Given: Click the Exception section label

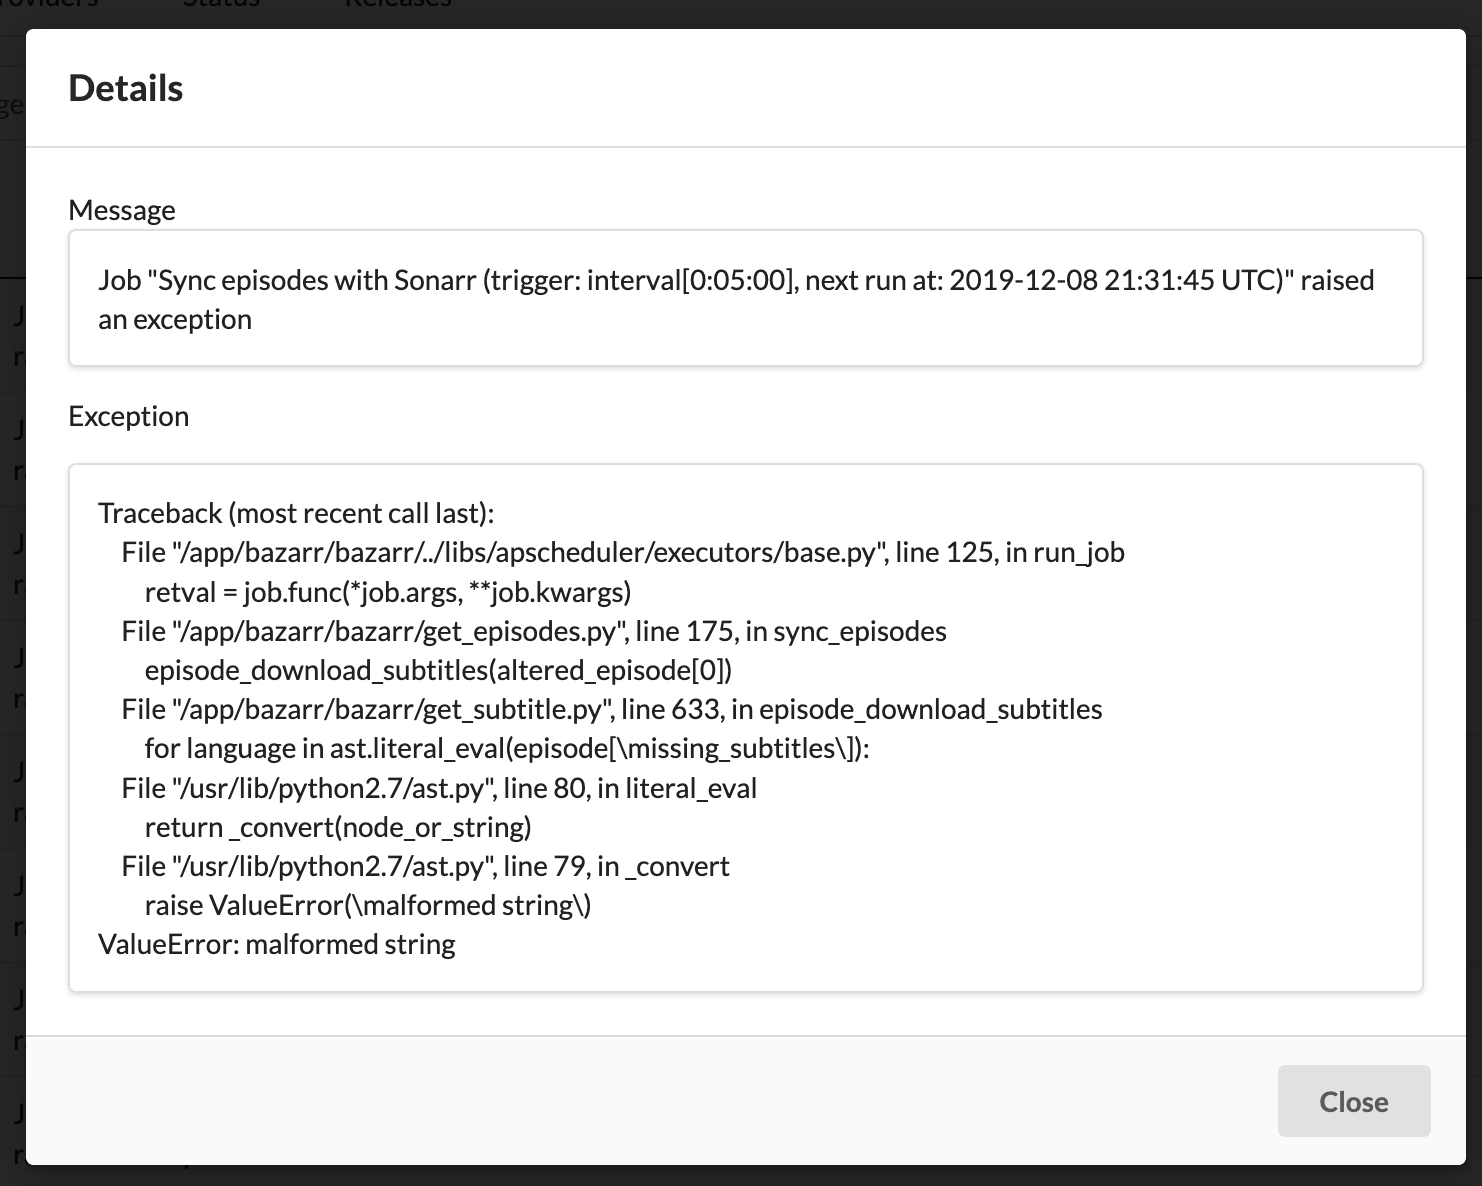Looking at the screenshot, I should 128,416.
